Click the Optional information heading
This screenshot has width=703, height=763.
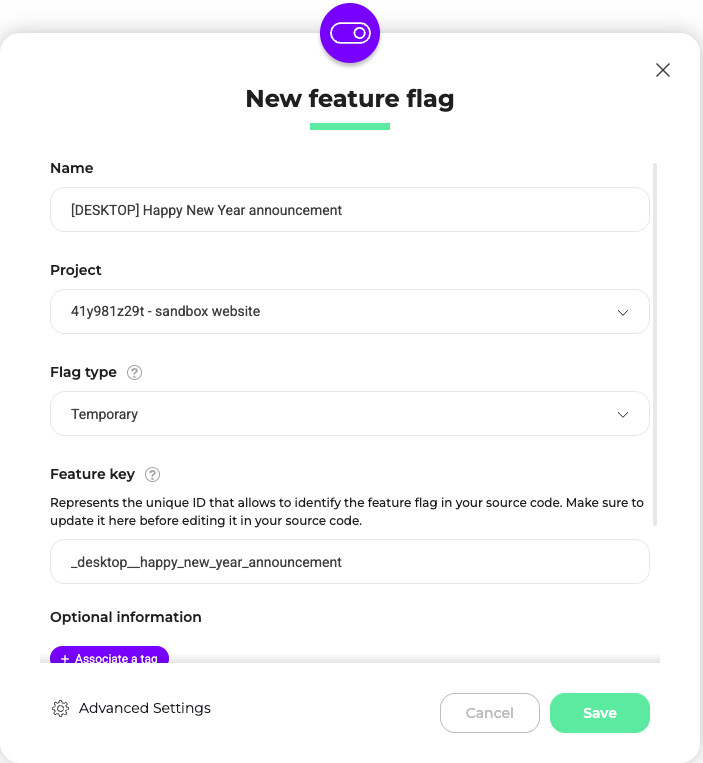pos(126,617)
